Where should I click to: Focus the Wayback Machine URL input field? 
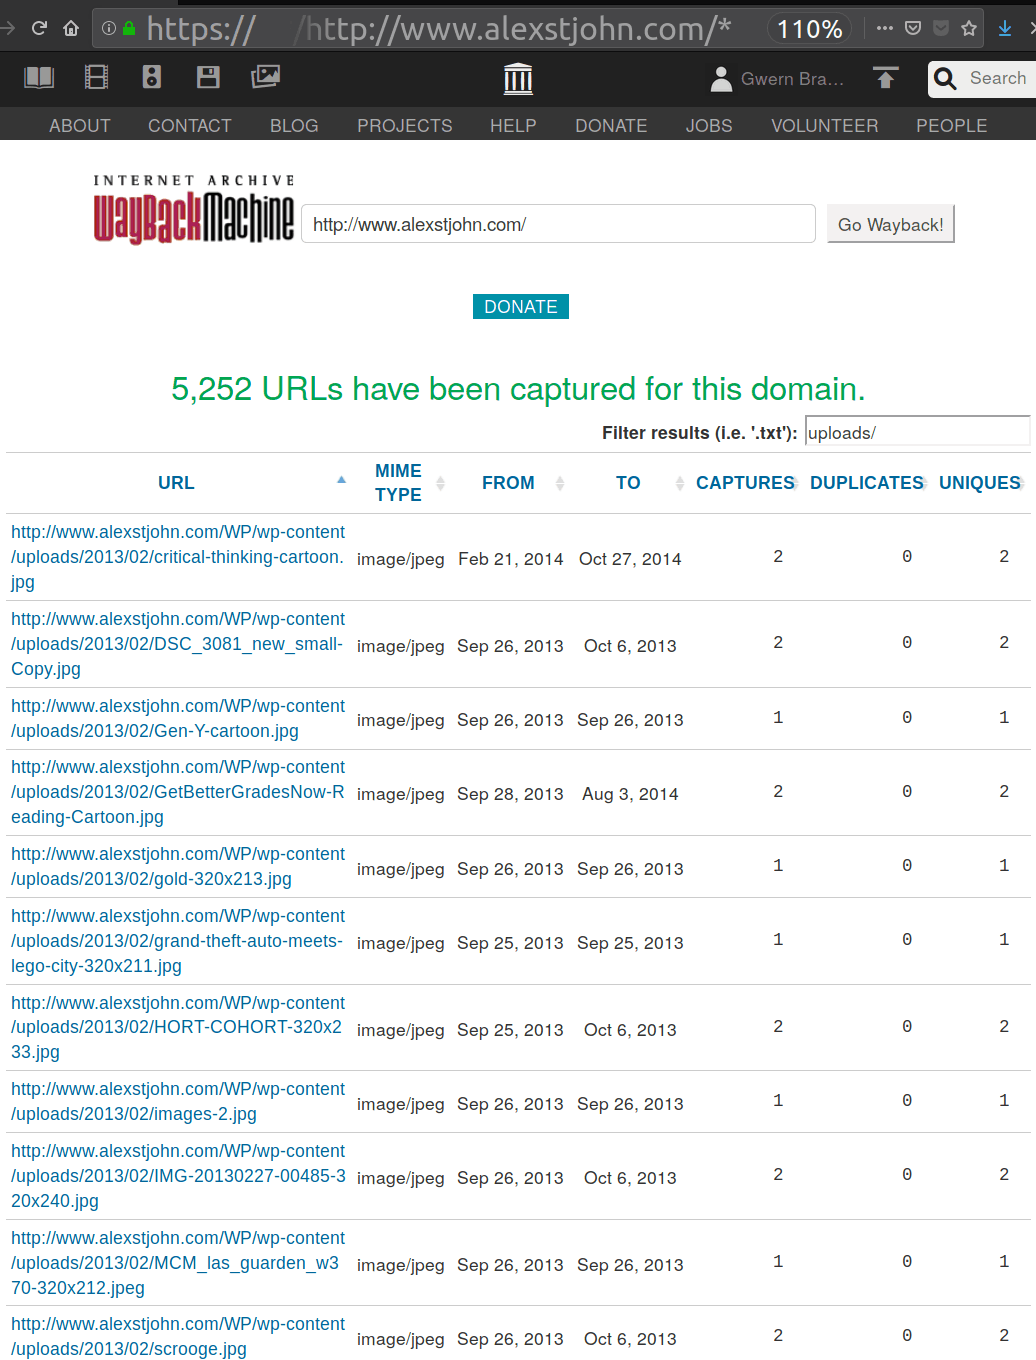pyautogui.click(x=558, y=224)
